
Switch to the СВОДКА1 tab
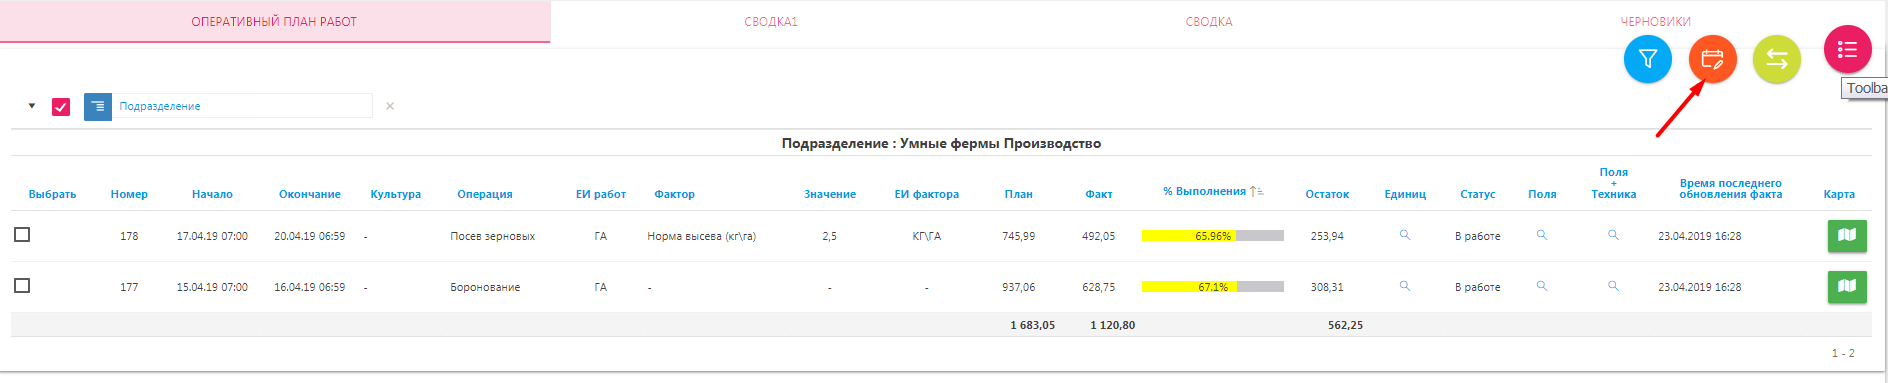(x=771, y=21)
